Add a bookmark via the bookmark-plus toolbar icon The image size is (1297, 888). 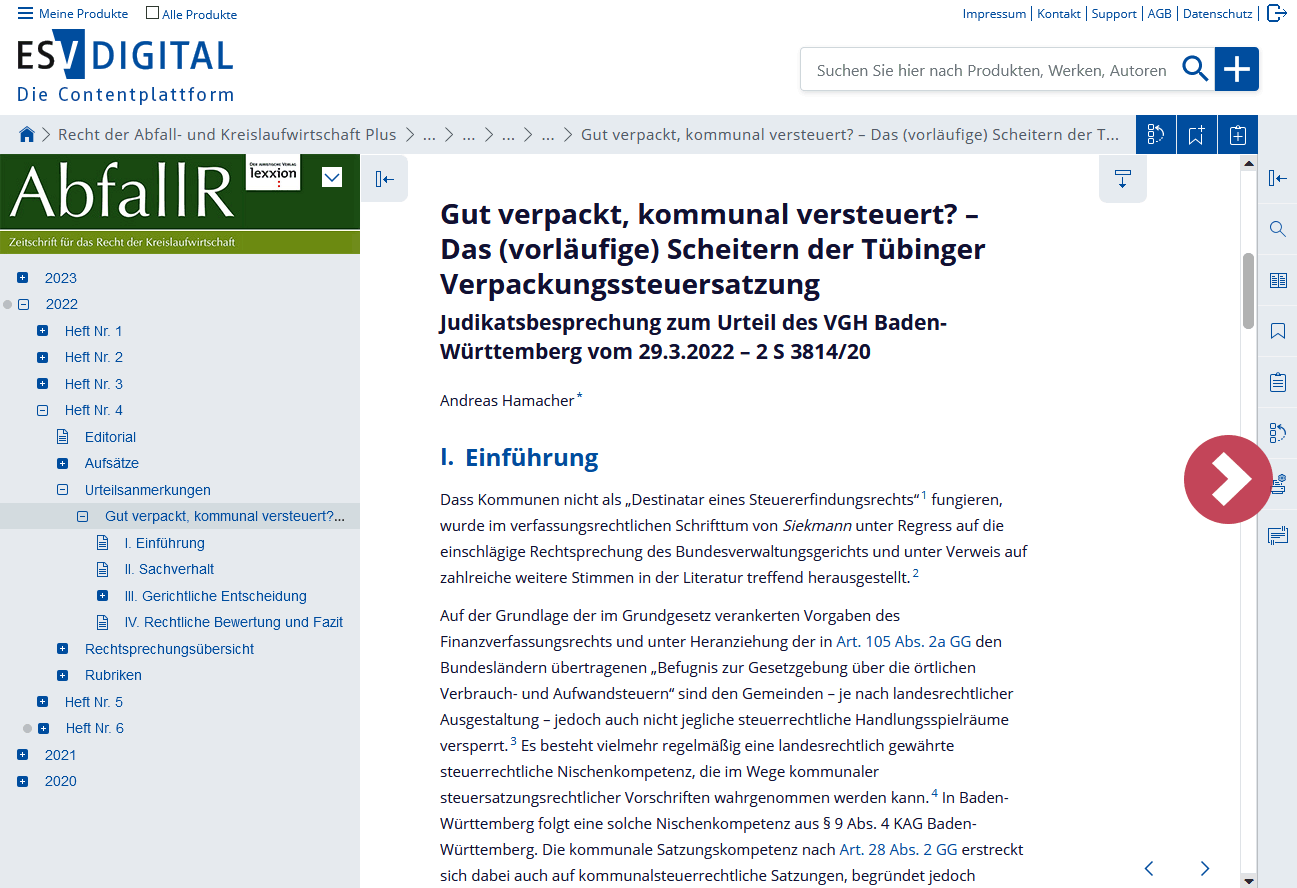tap(1196, 133)
